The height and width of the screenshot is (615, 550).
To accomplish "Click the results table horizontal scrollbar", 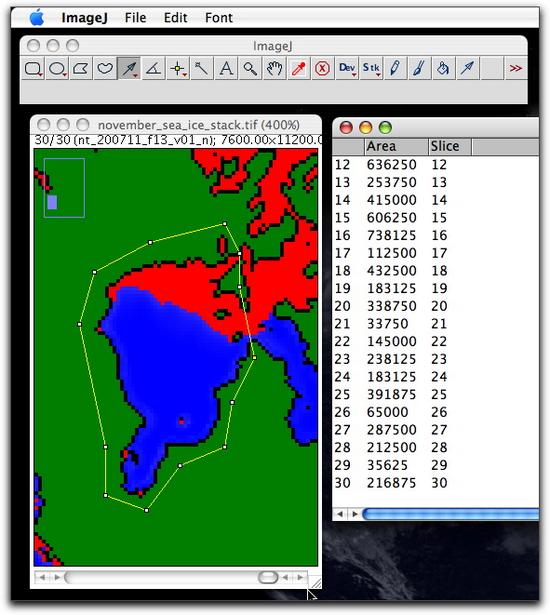I will pos(450,514).
